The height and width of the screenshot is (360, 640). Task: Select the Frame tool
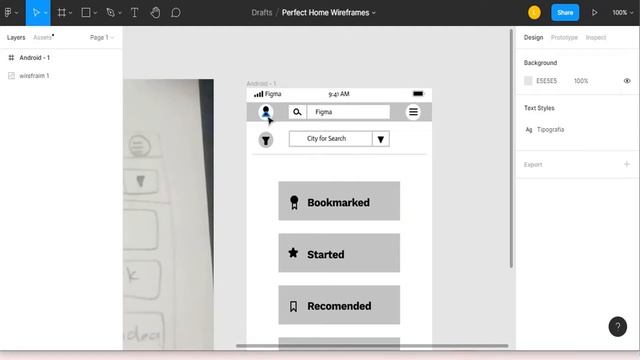62,13
